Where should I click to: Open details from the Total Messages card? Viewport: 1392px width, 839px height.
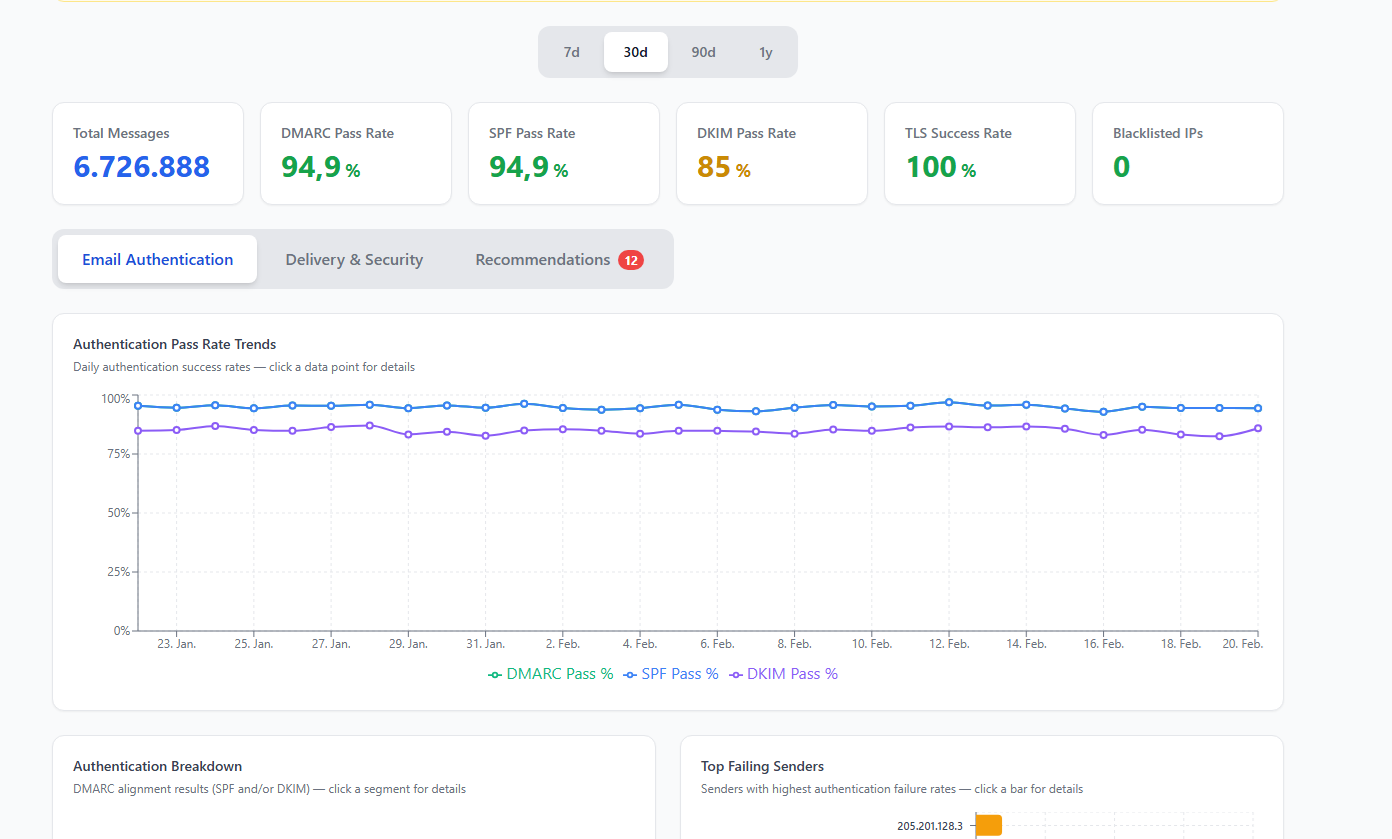[x=147, y=153]
